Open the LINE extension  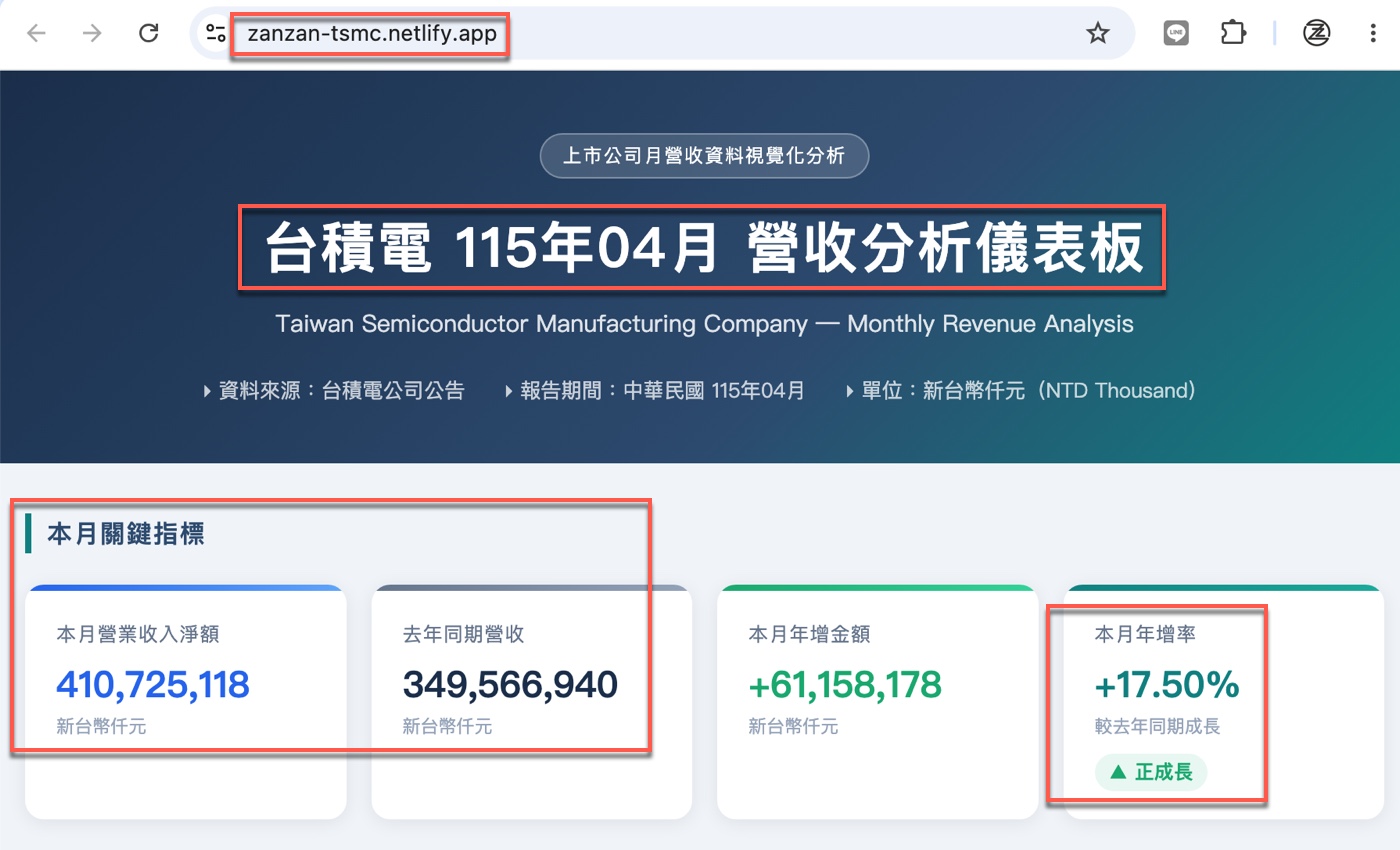tap(1176, 33)
